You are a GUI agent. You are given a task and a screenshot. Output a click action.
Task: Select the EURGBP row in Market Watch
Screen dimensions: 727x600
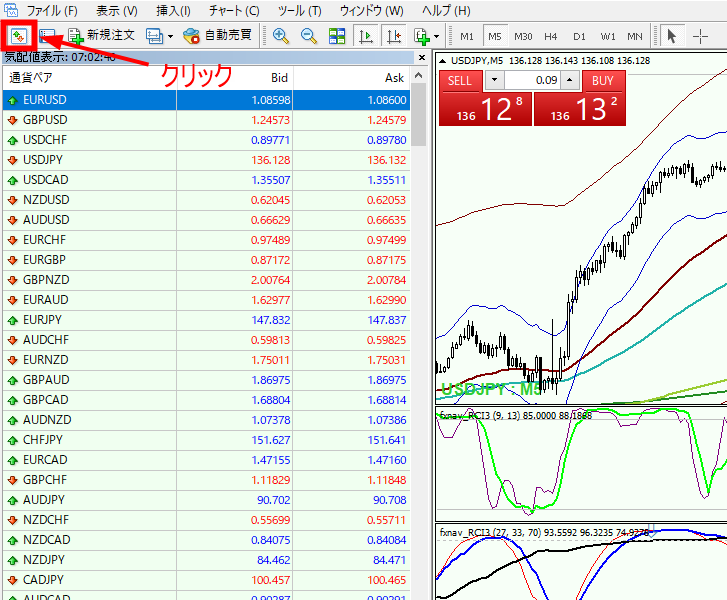[206, 260]
